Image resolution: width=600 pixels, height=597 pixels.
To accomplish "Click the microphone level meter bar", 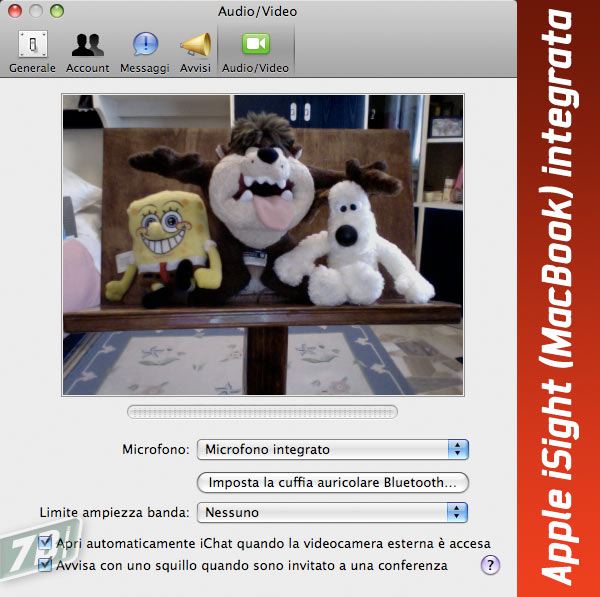I will point(262,412).
